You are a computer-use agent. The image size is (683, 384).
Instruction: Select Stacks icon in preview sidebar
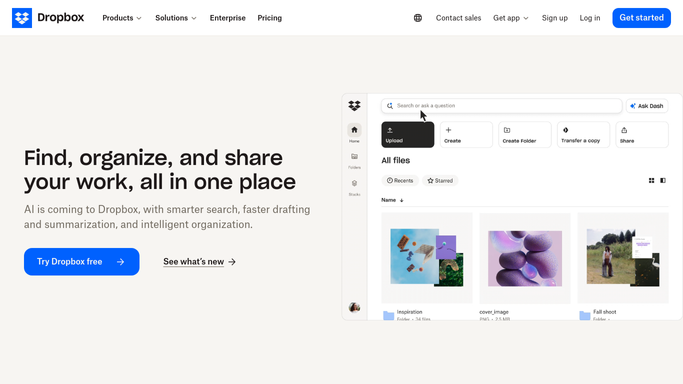tap(354, 183)
